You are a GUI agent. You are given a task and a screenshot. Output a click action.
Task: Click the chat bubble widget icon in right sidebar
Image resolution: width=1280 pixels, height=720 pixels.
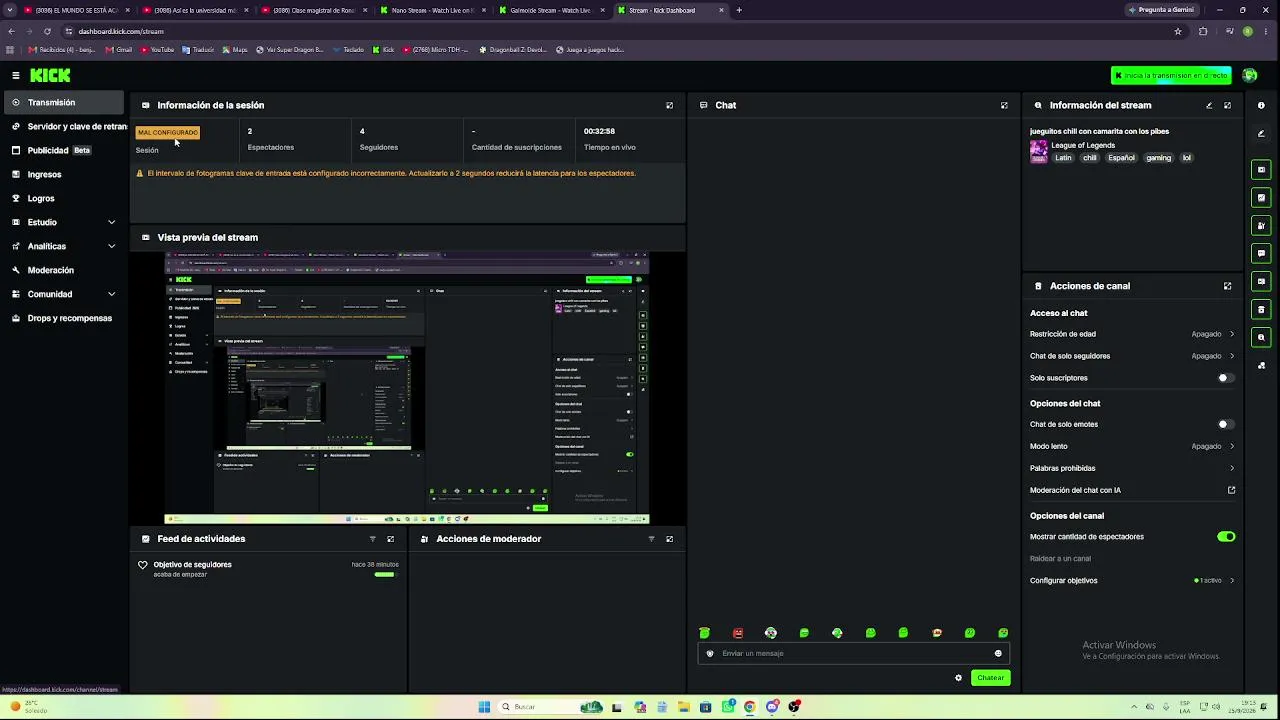1261,254
